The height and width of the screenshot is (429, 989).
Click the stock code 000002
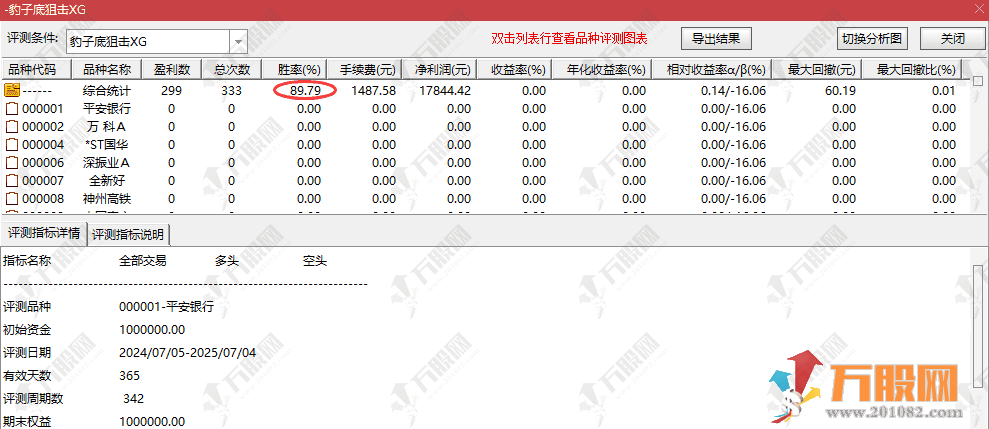pos(43,127)
